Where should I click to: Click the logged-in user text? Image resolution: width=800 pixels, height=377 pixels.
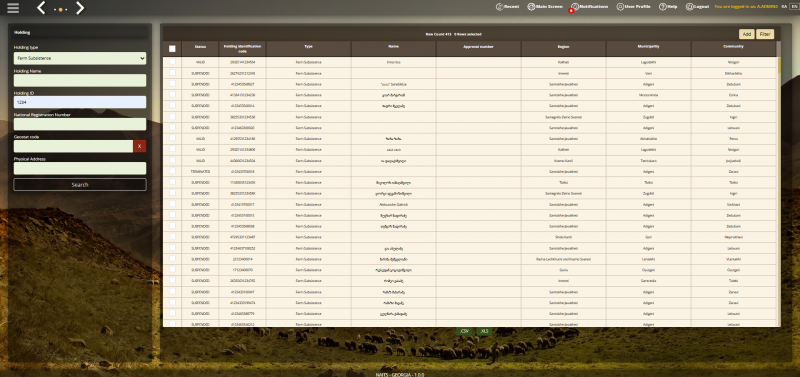coord(746,7)
